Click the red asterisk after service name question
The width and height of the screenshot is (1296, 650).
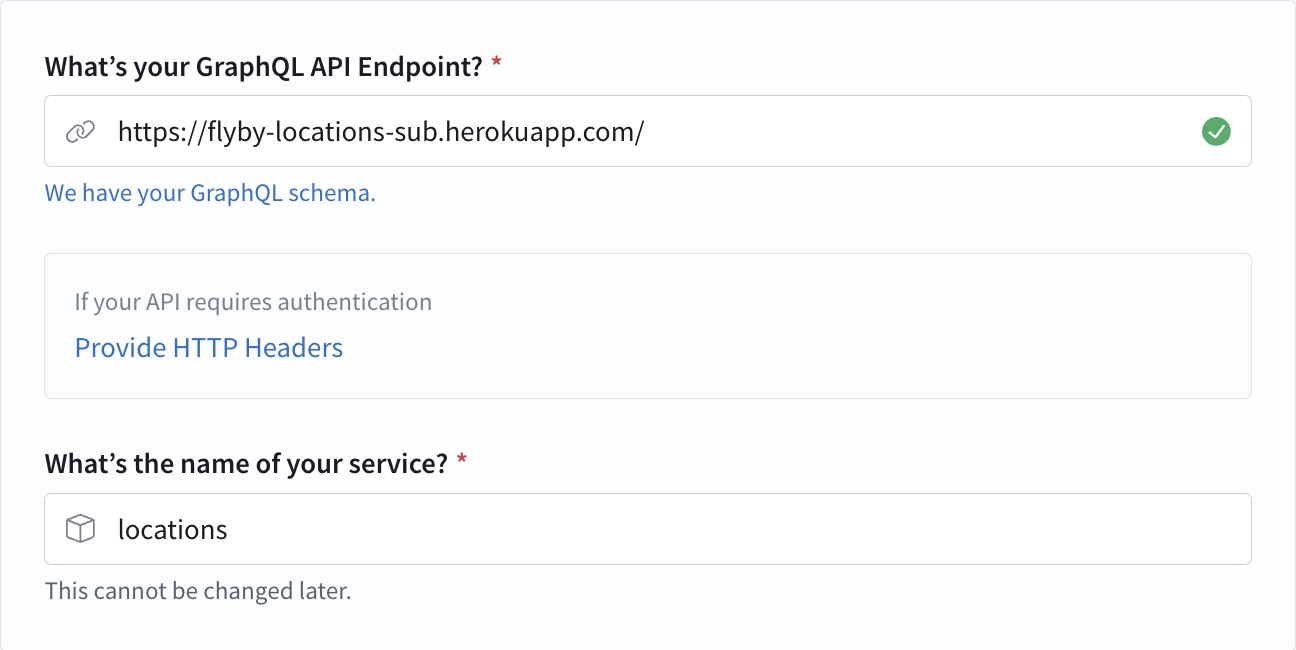pos(461,457)
